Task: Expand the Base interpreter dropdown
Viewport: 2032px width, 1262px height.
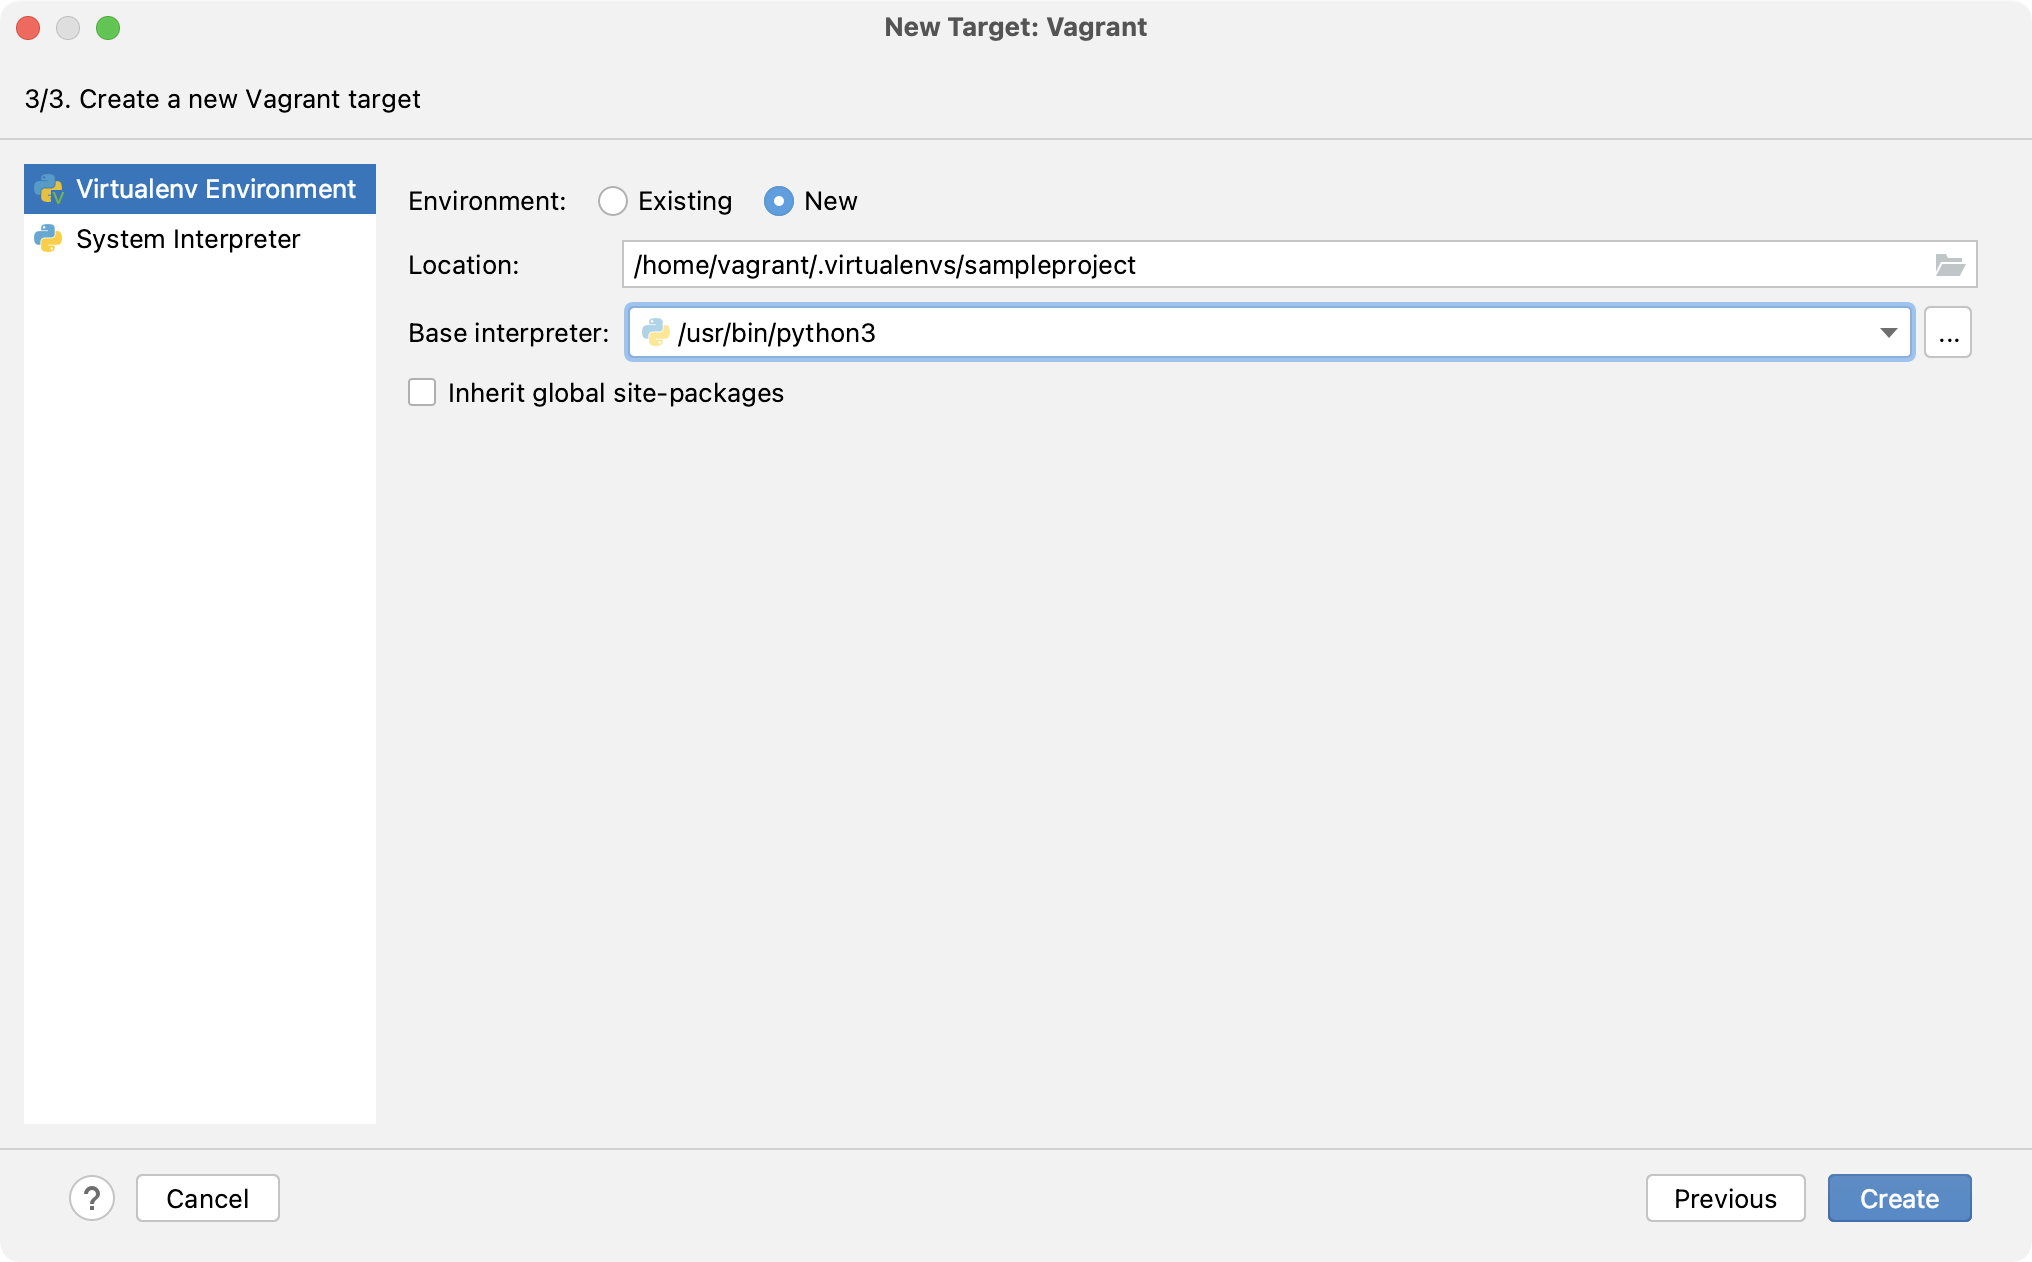Action: (x=1890, y=331)
